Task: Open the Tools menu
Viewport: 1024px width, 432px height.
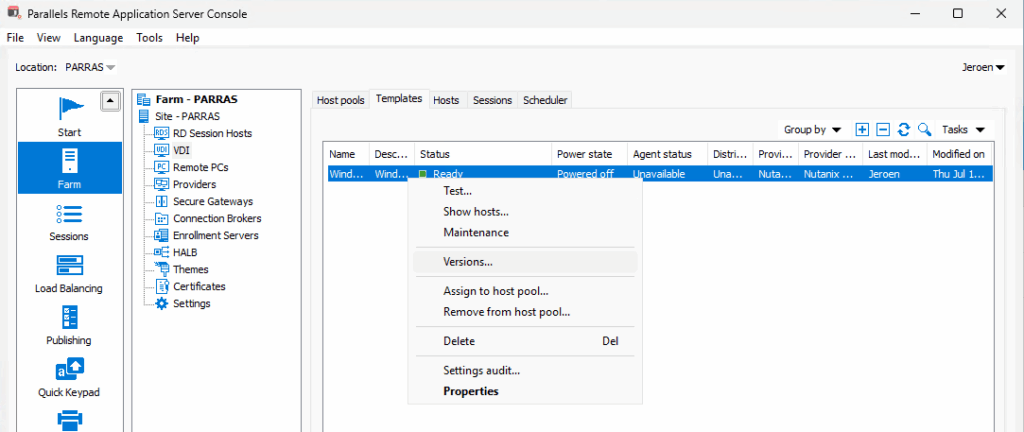Action: 150,38
